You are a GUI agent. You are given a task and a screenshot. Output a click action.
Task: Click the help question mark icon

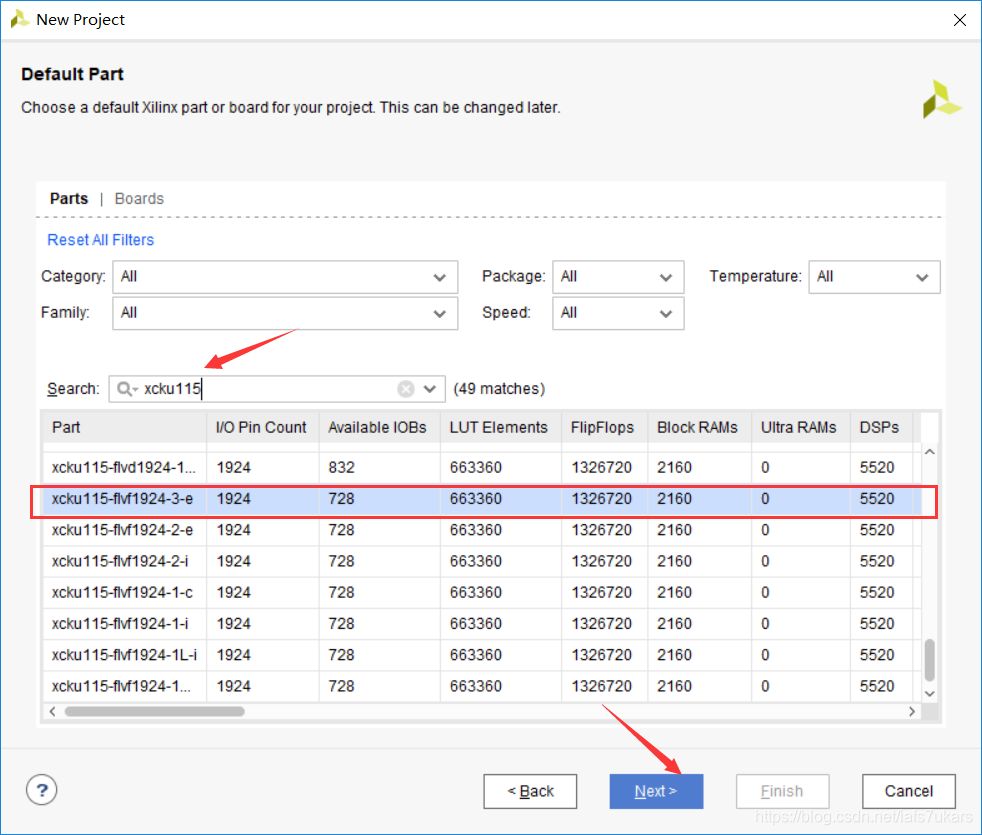41,790
